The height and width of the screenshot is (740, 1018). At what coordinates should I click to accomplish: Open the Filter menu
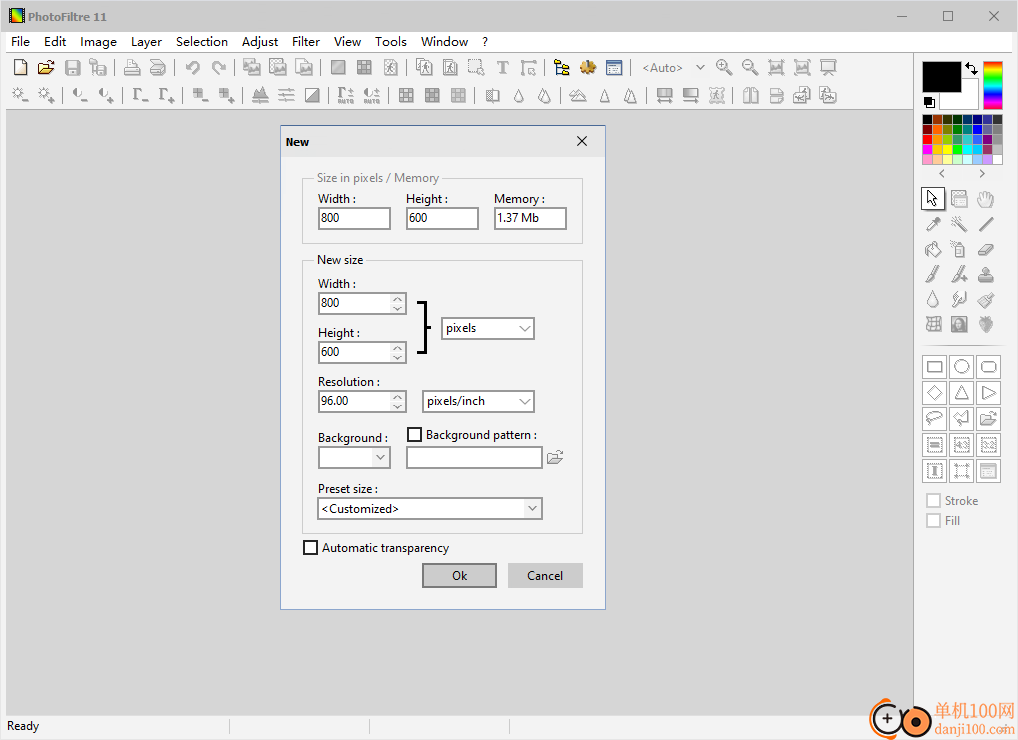[x=306, y=42]
